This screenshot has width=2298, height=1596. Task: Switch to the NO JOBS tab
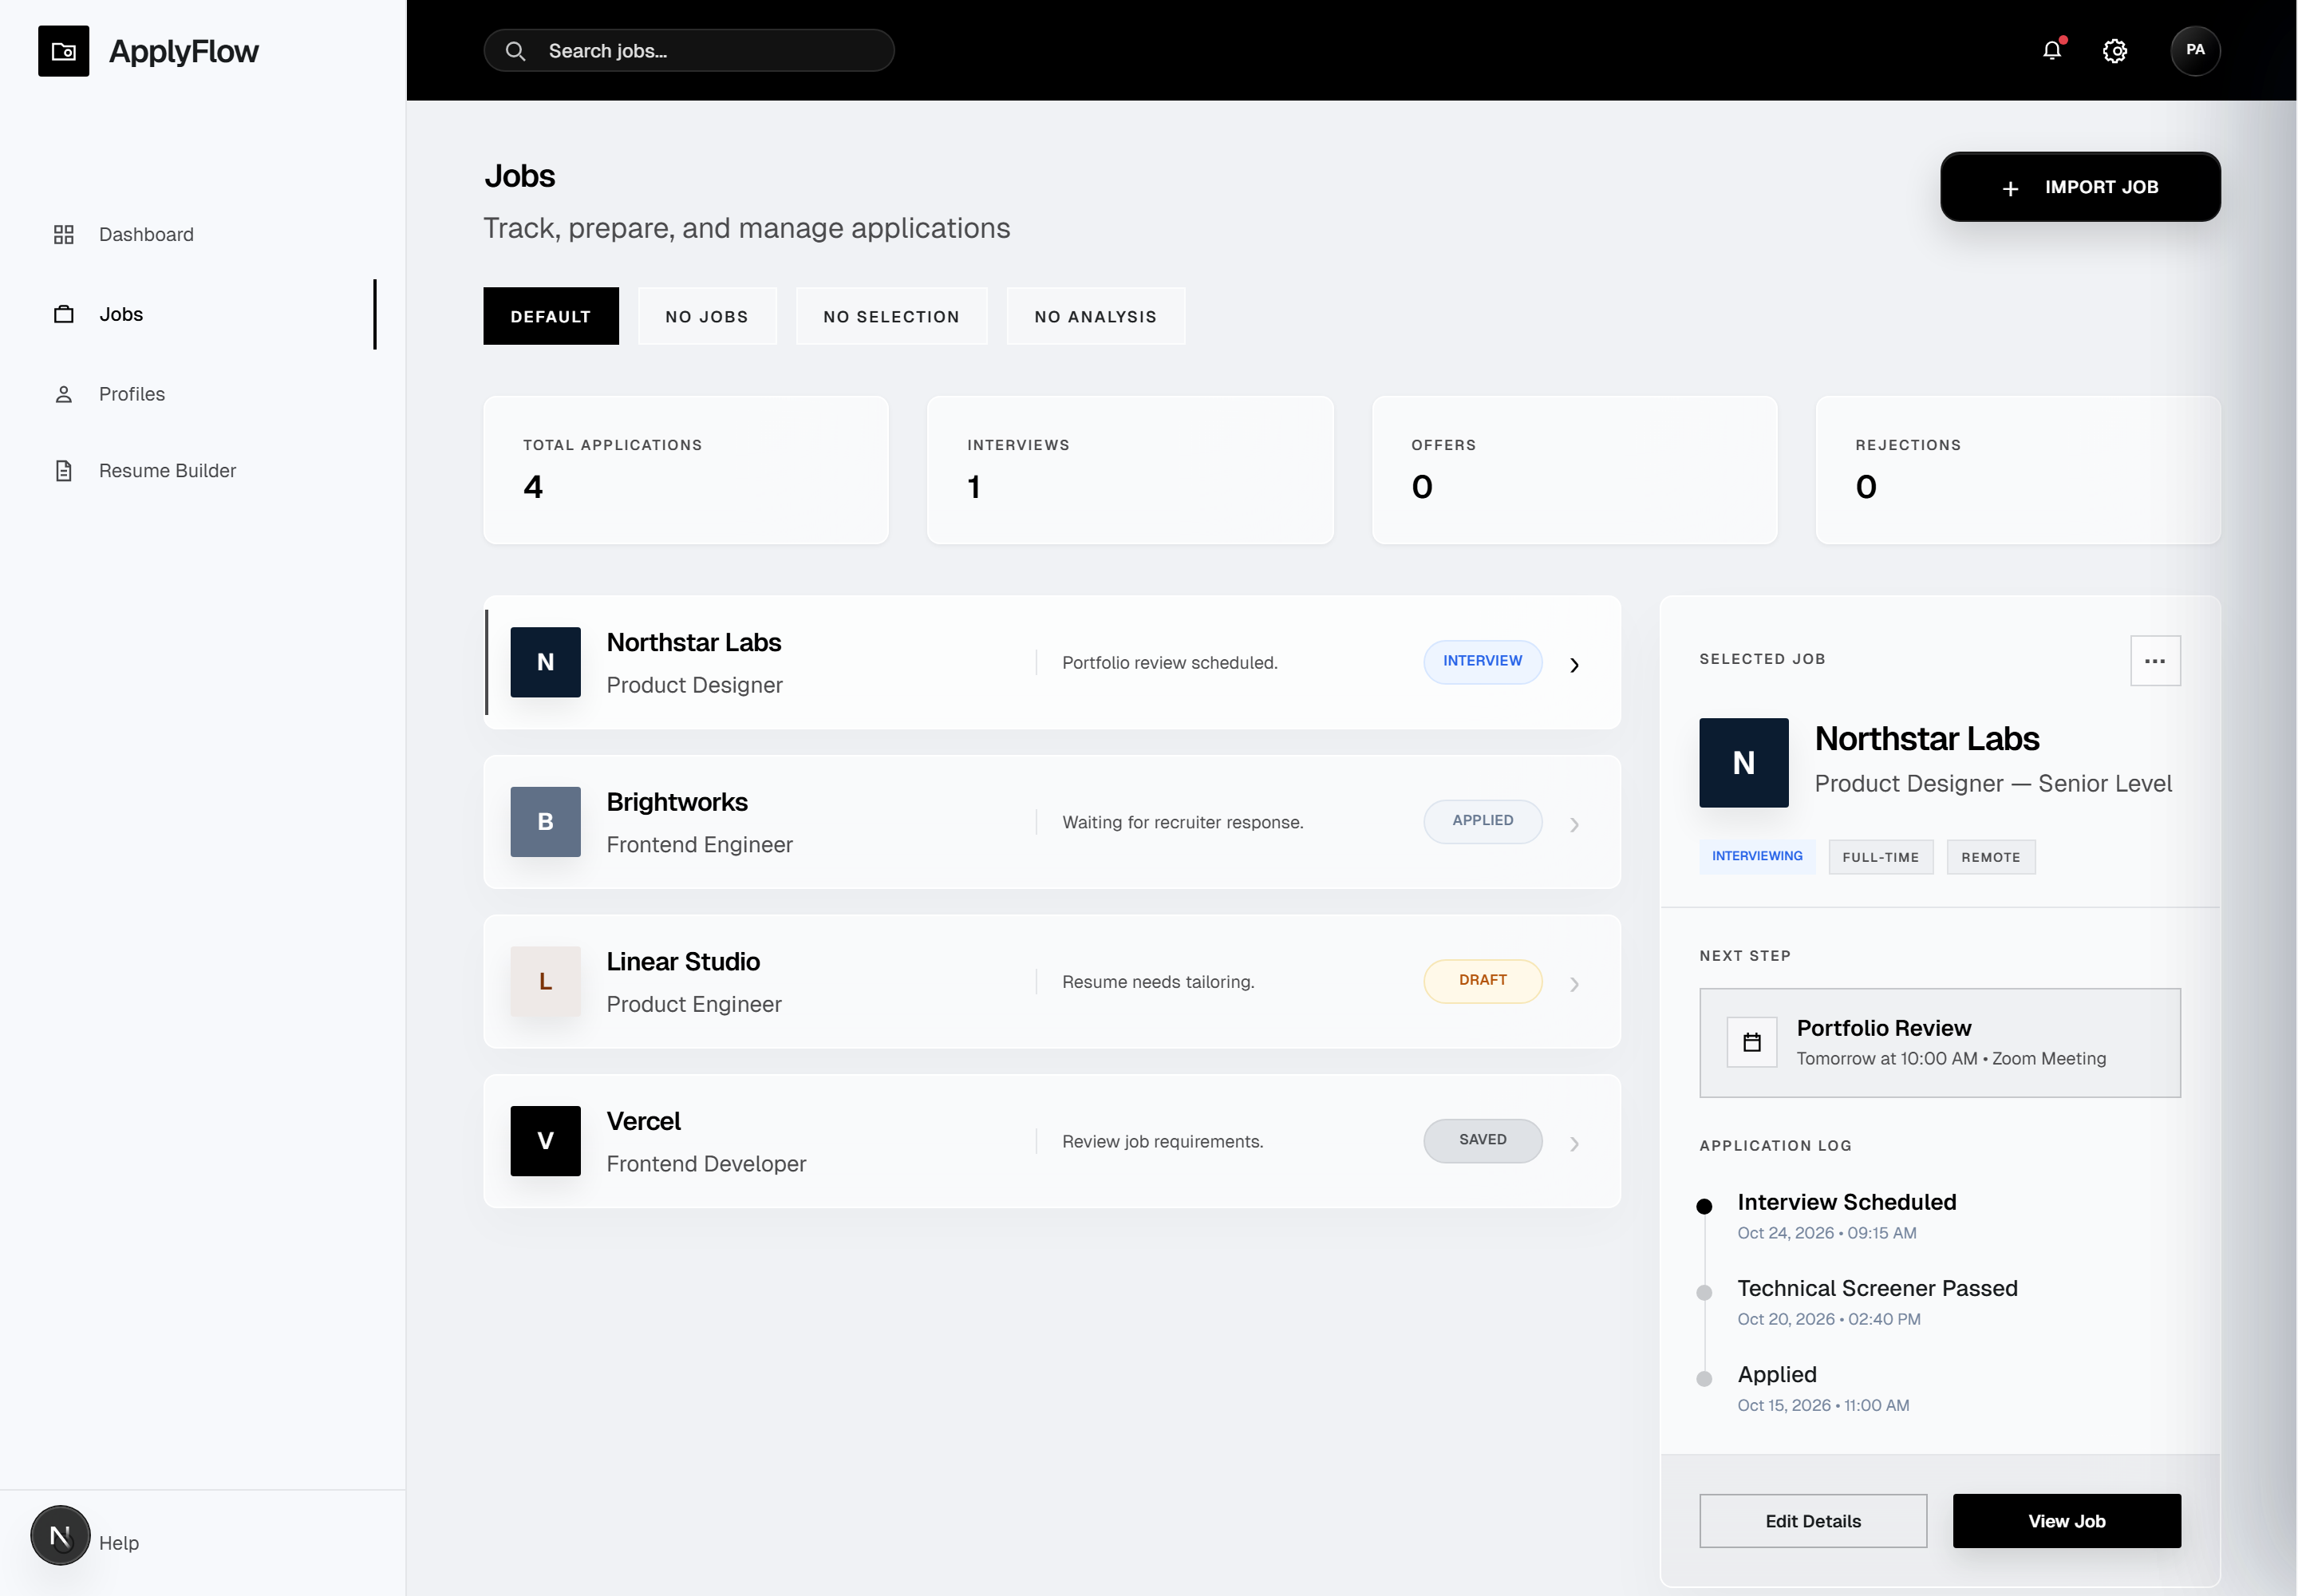(x=706, y=316)
